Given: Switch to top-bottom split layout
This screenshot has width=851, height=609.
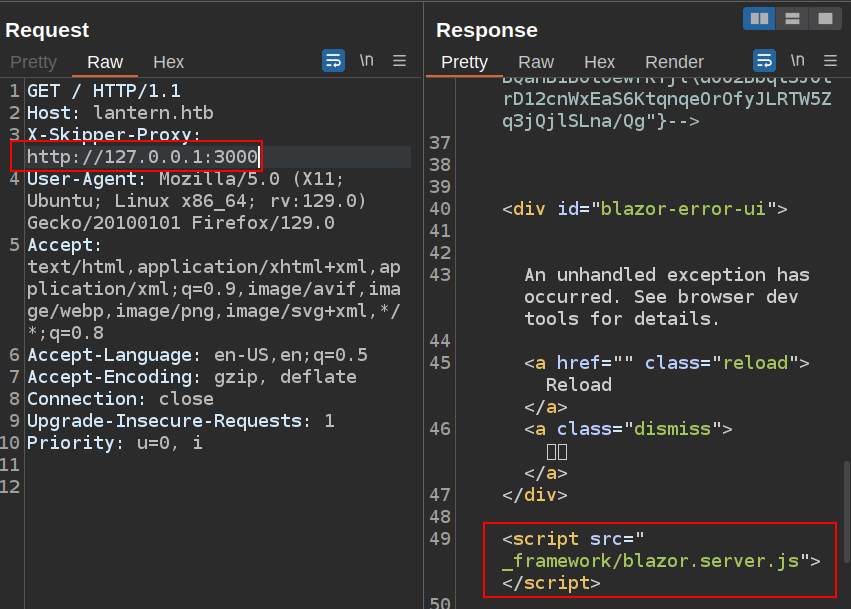Looking at the screenshot, I should pos(791,18).
